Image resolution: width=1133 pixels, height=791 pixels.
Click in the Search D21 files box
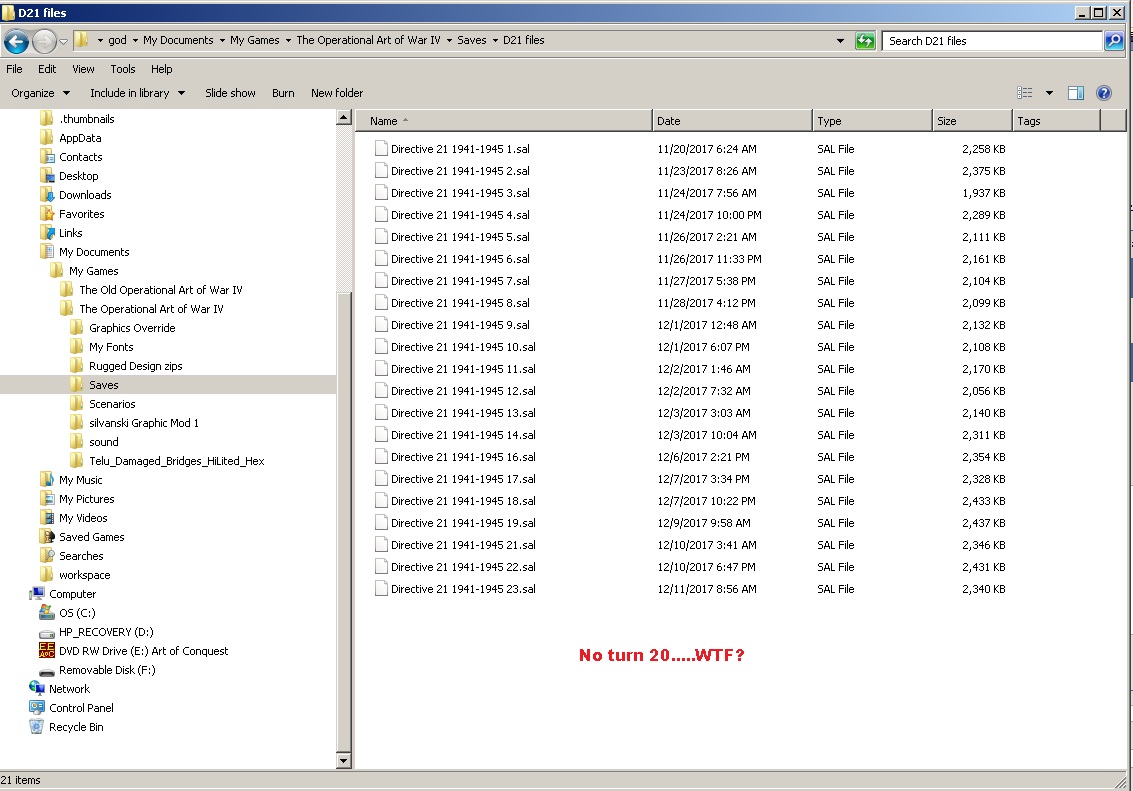[x=991, y=40]
